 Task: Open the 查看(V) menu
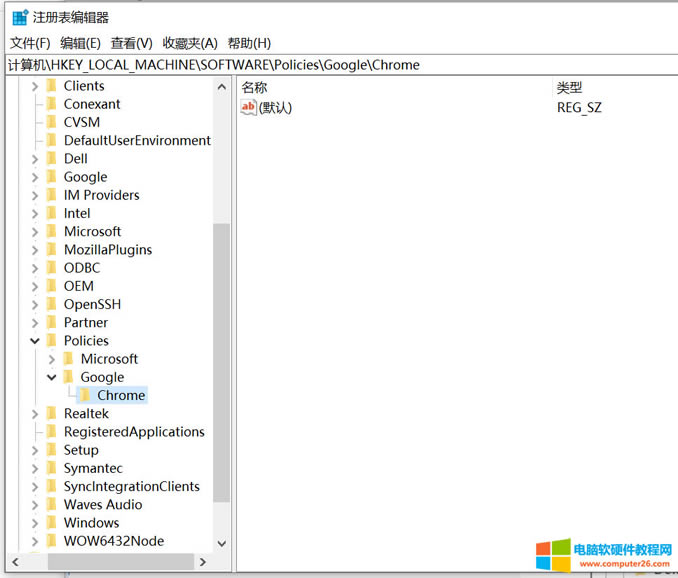tap(131, 43)
